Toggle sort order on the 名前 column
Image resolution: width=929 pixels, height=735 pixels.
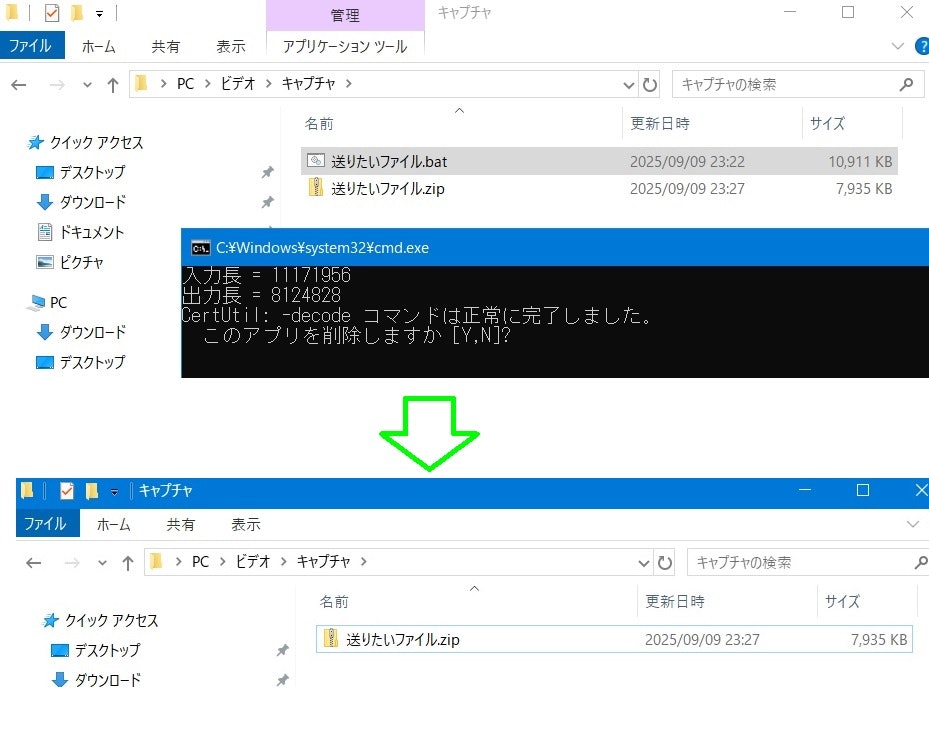(320, 123)
